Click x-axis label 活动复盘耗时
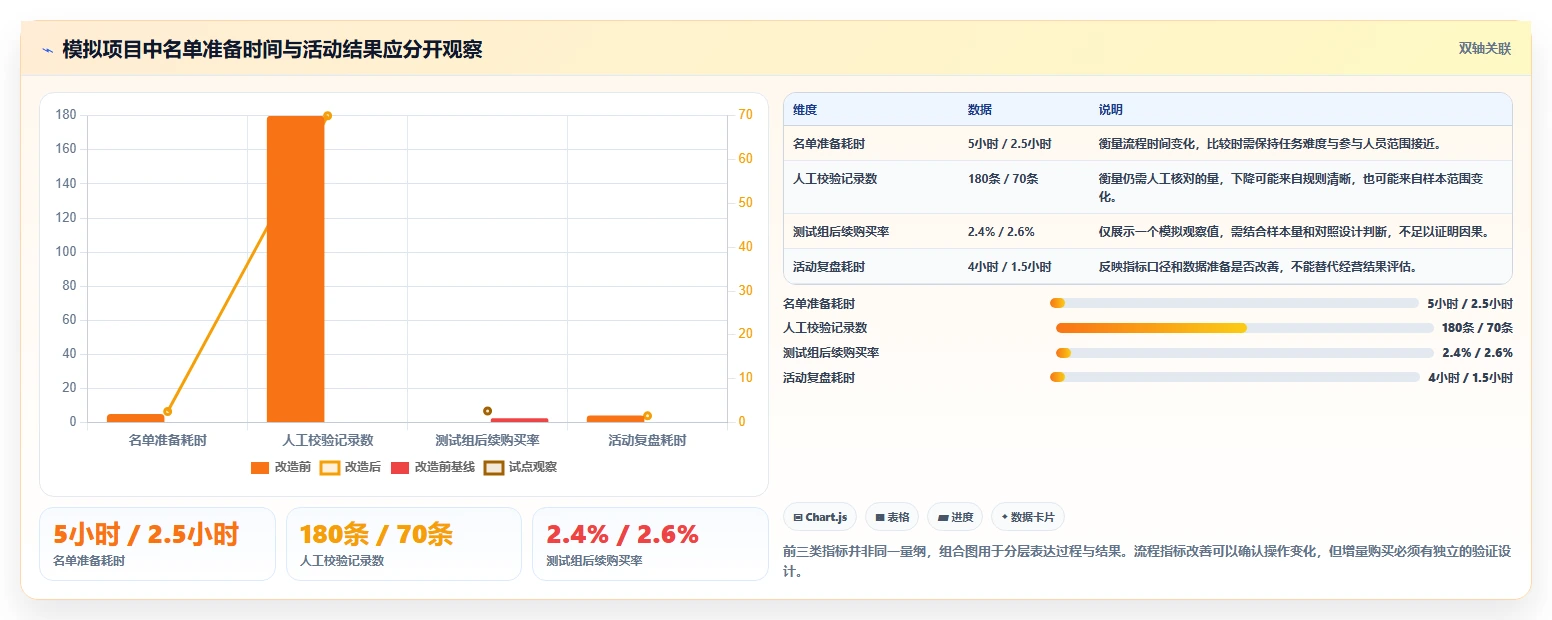 pyautogui.click(x=647, y=440)
